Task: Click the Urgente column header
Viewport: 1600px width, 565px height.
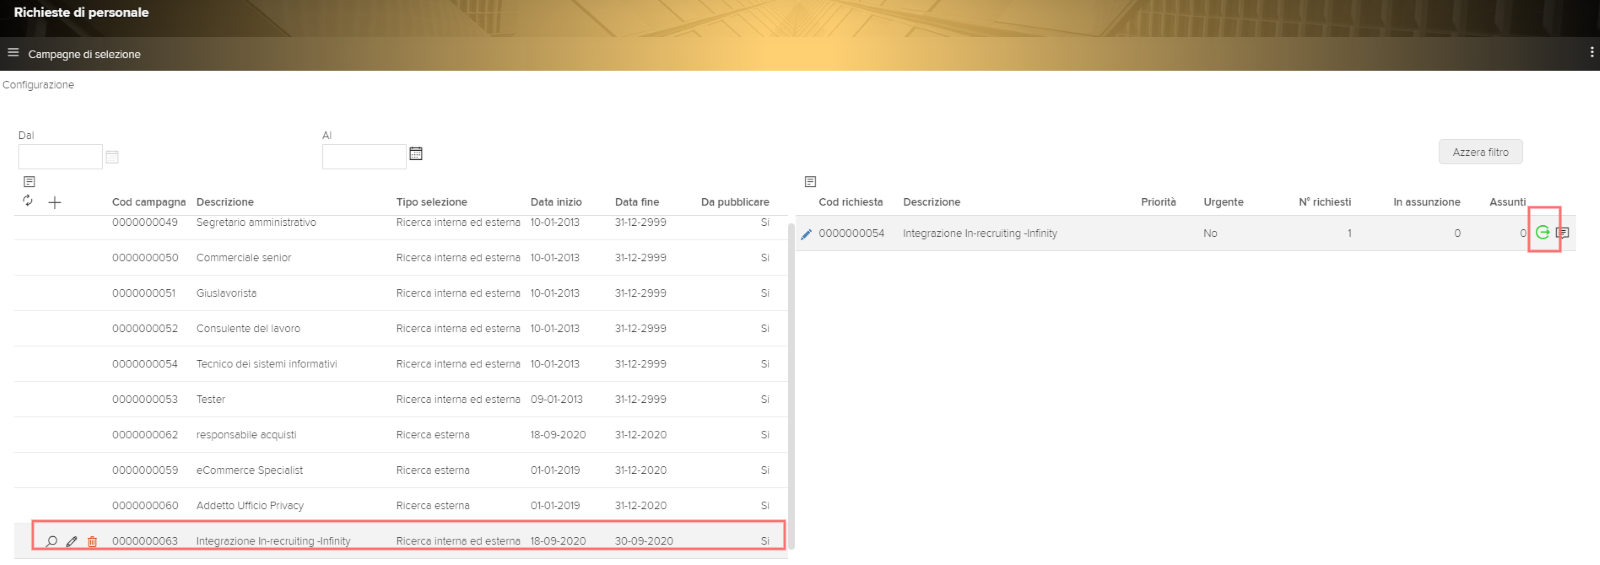Action: (1223, 202)
